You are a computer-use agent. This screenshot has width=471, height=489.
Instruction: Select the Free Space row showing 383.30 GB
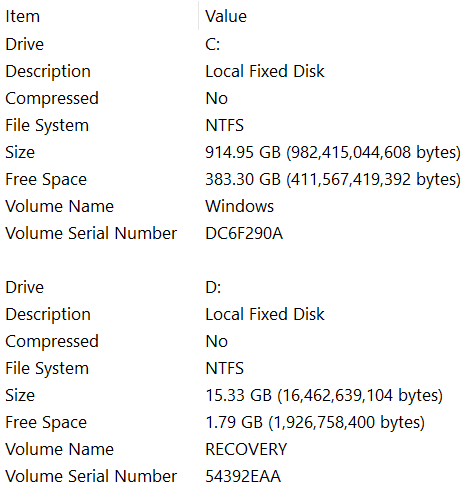[x=235, y=179]
